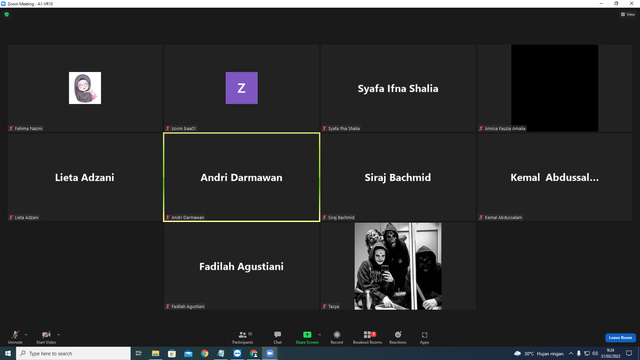Open the clock and date flyout
The height and width of the screenshot is (360, 640).
[x=611, y=353]
